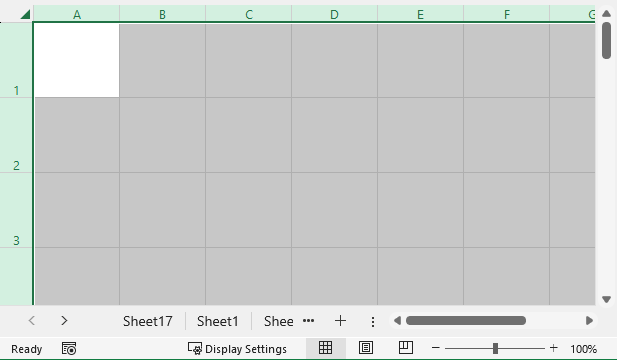Click the vertical dots tab bar splitter
617x360 pixels.
click(x=372, y=322)
